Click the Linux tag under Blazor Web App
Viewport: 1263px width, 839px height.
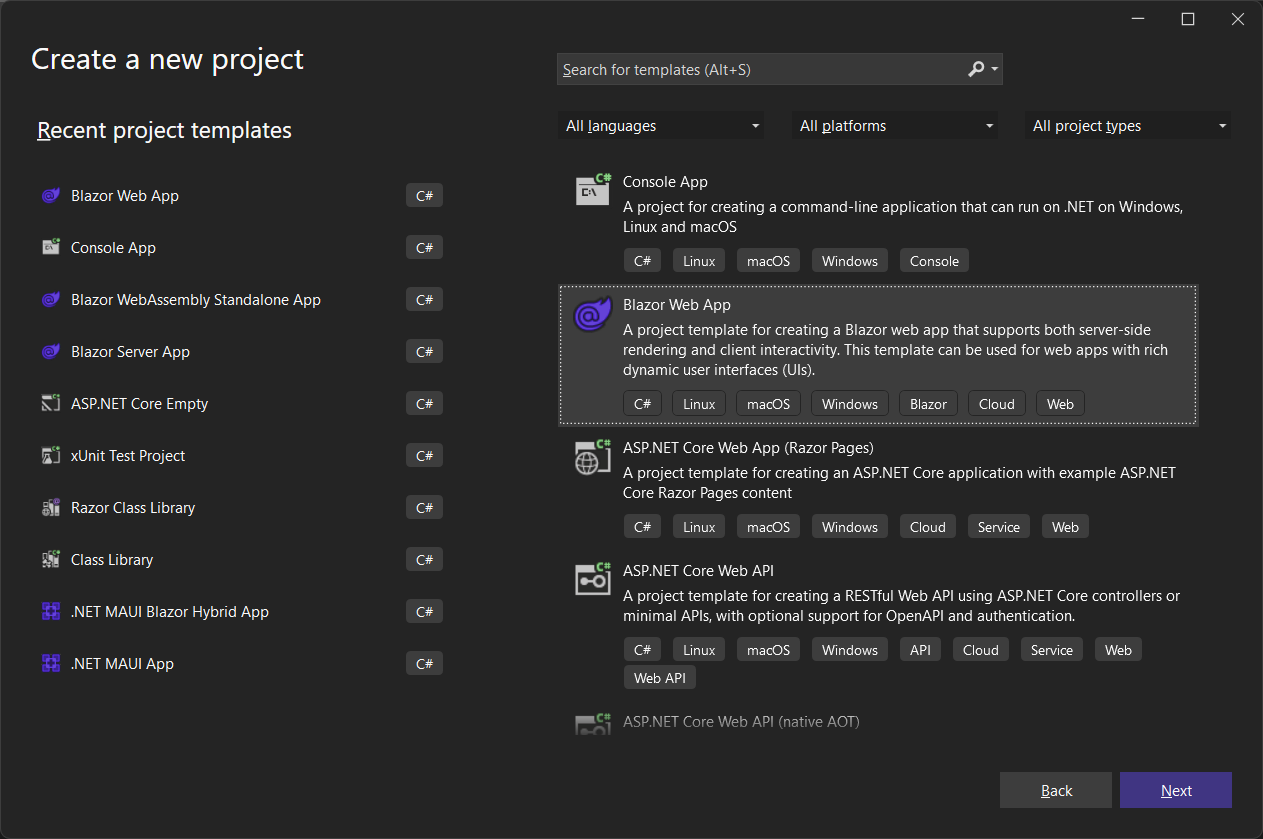coord(699,404)
